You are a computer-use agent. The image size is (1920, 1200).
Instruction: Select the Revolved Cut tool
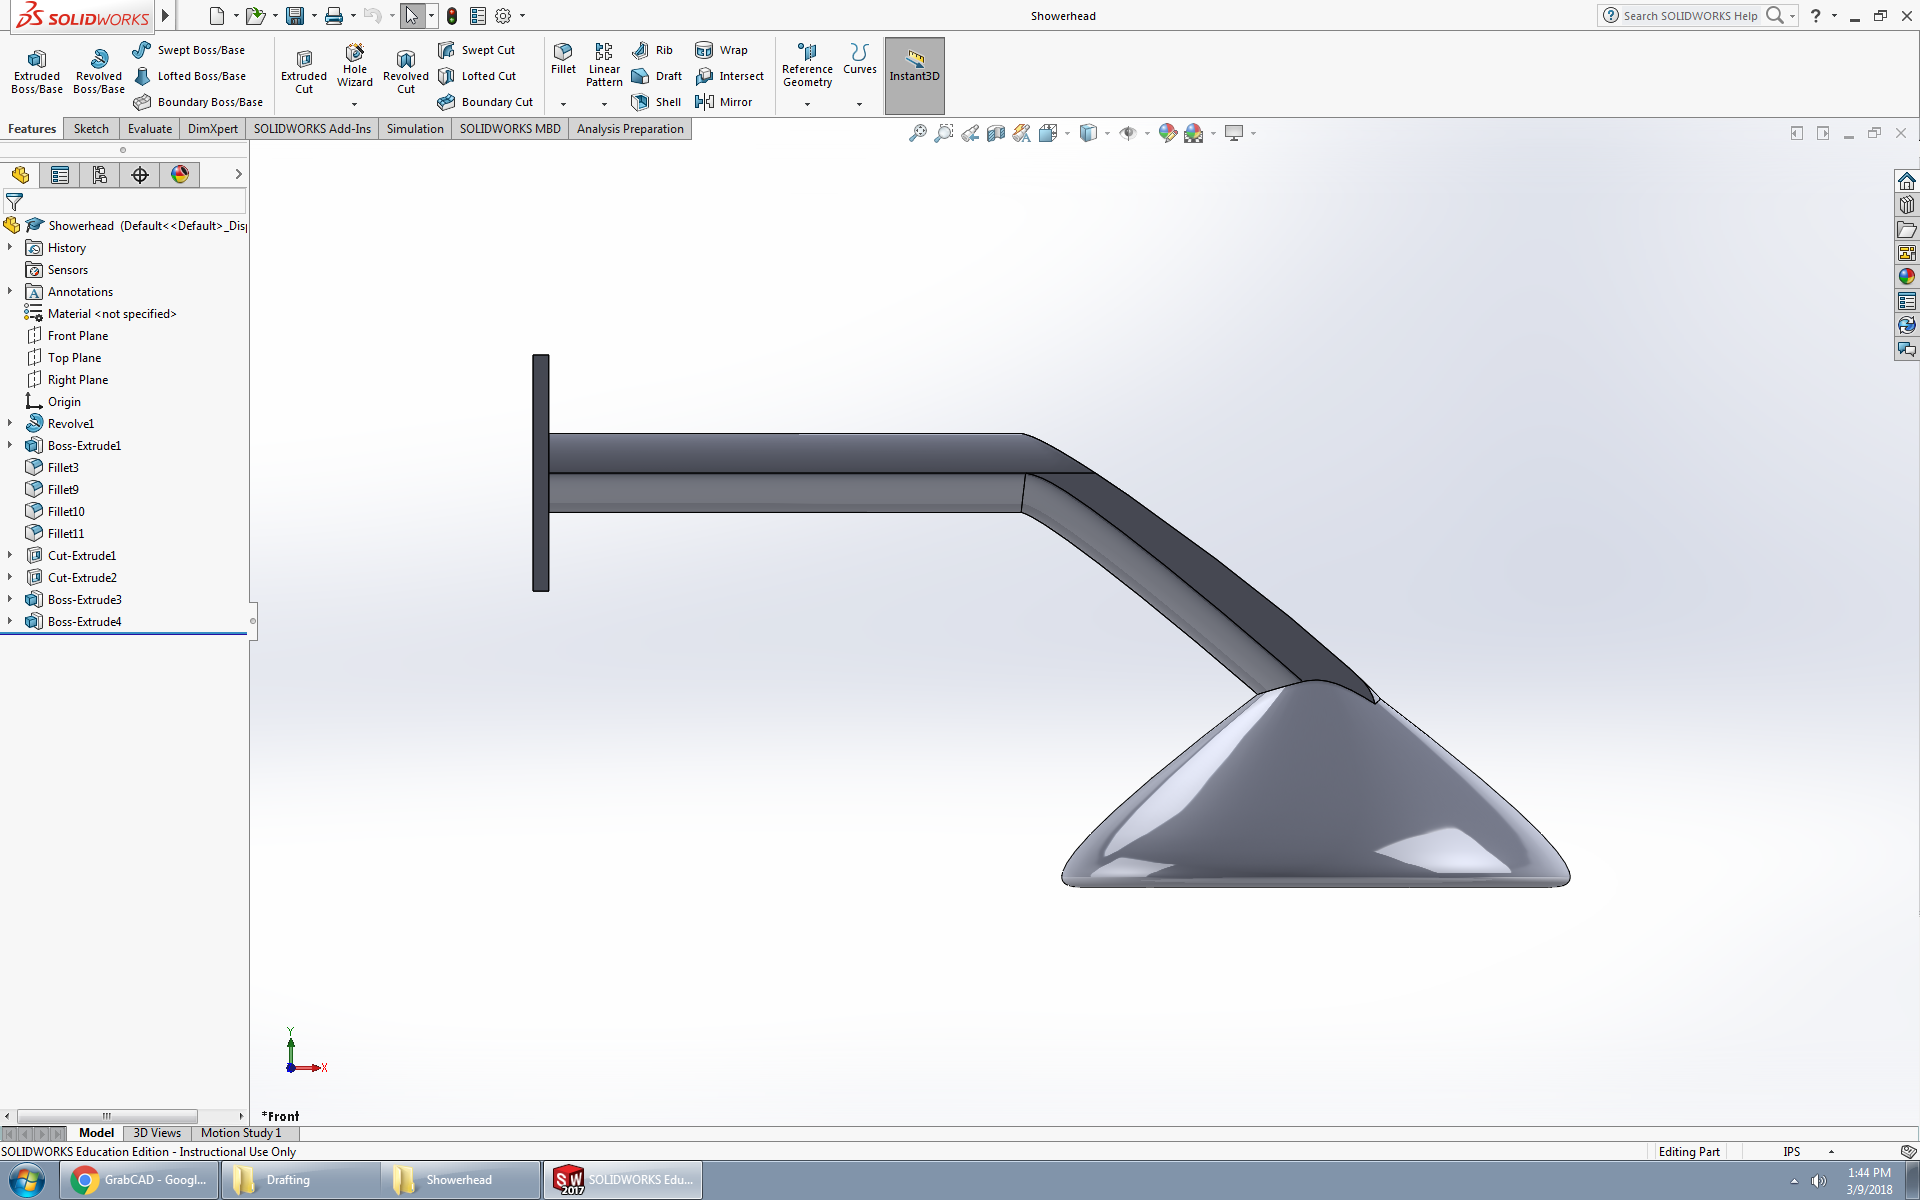click(406, 71)
